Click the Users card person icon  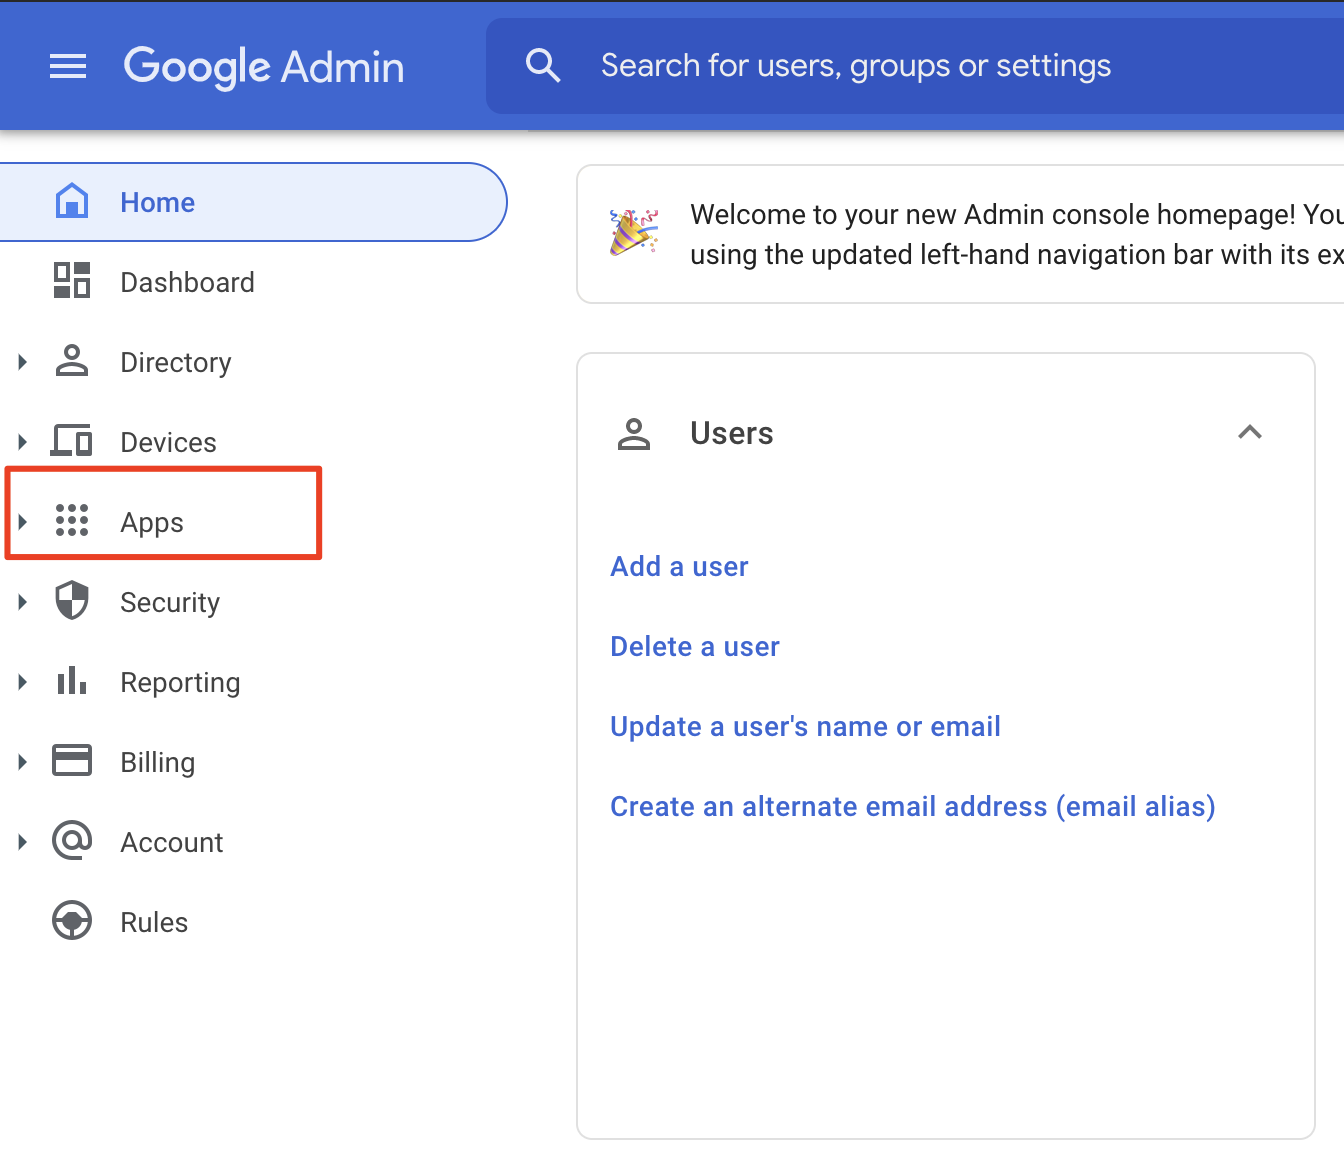[x=634, y=434]
